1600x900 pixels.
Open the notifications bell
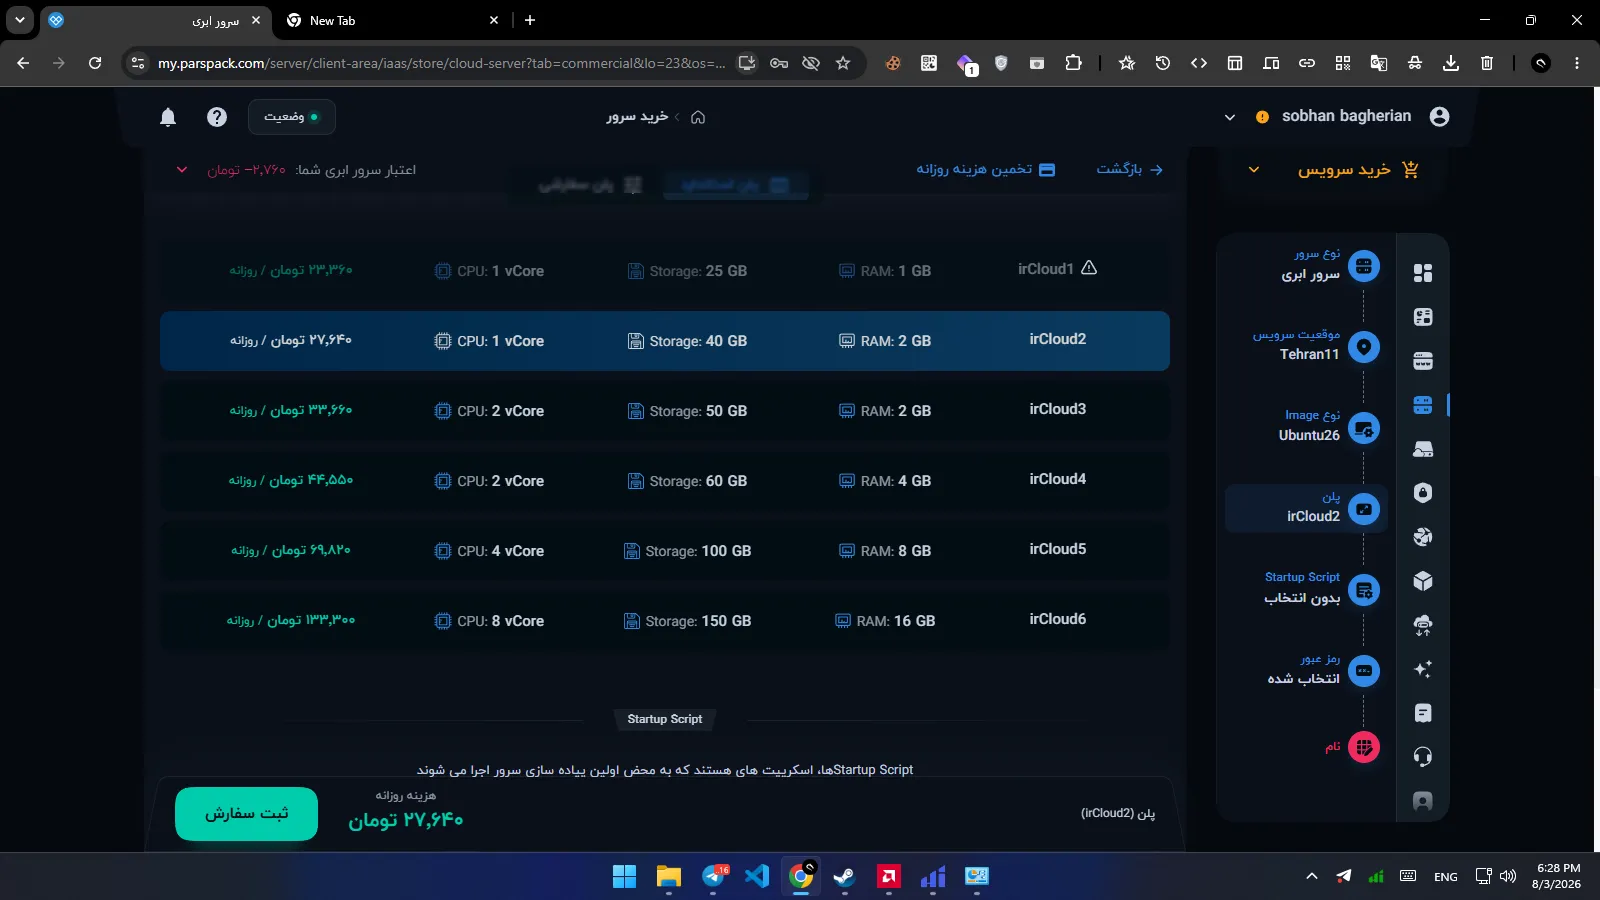coord(168,117)
